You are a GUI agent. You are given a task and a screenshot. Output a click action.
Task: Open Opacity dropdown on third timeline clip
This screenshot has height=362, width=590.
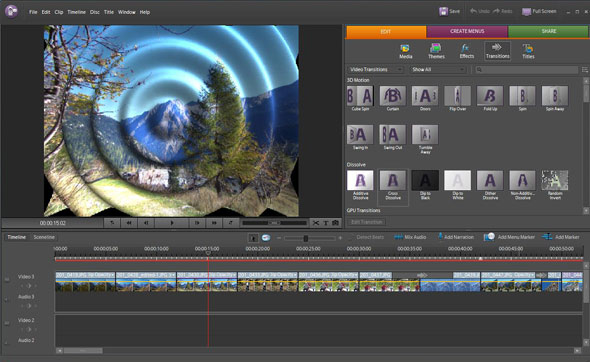click(234, 275)
